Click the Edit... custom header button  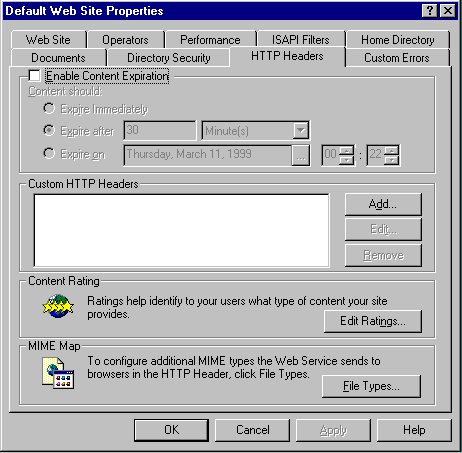383,229
